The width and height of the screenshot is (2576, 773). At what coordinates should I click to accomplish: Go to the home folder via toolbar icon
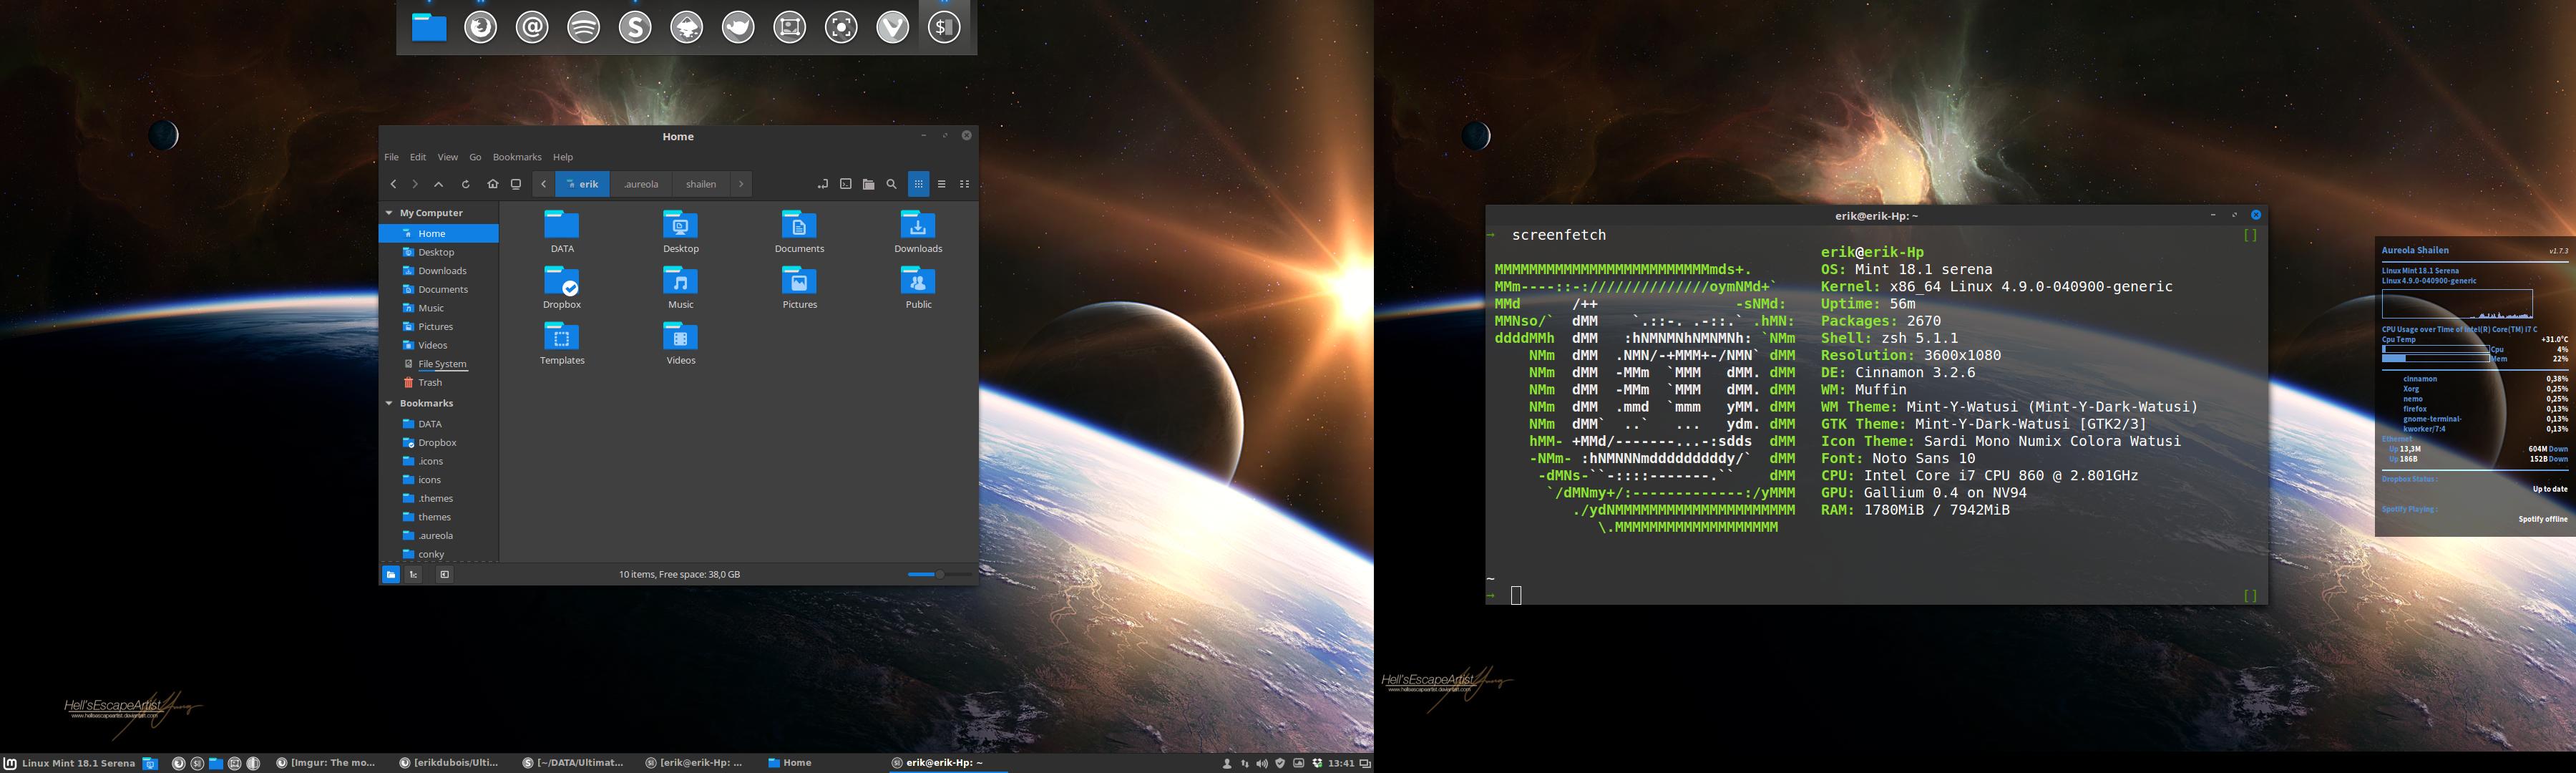(492, 184)
